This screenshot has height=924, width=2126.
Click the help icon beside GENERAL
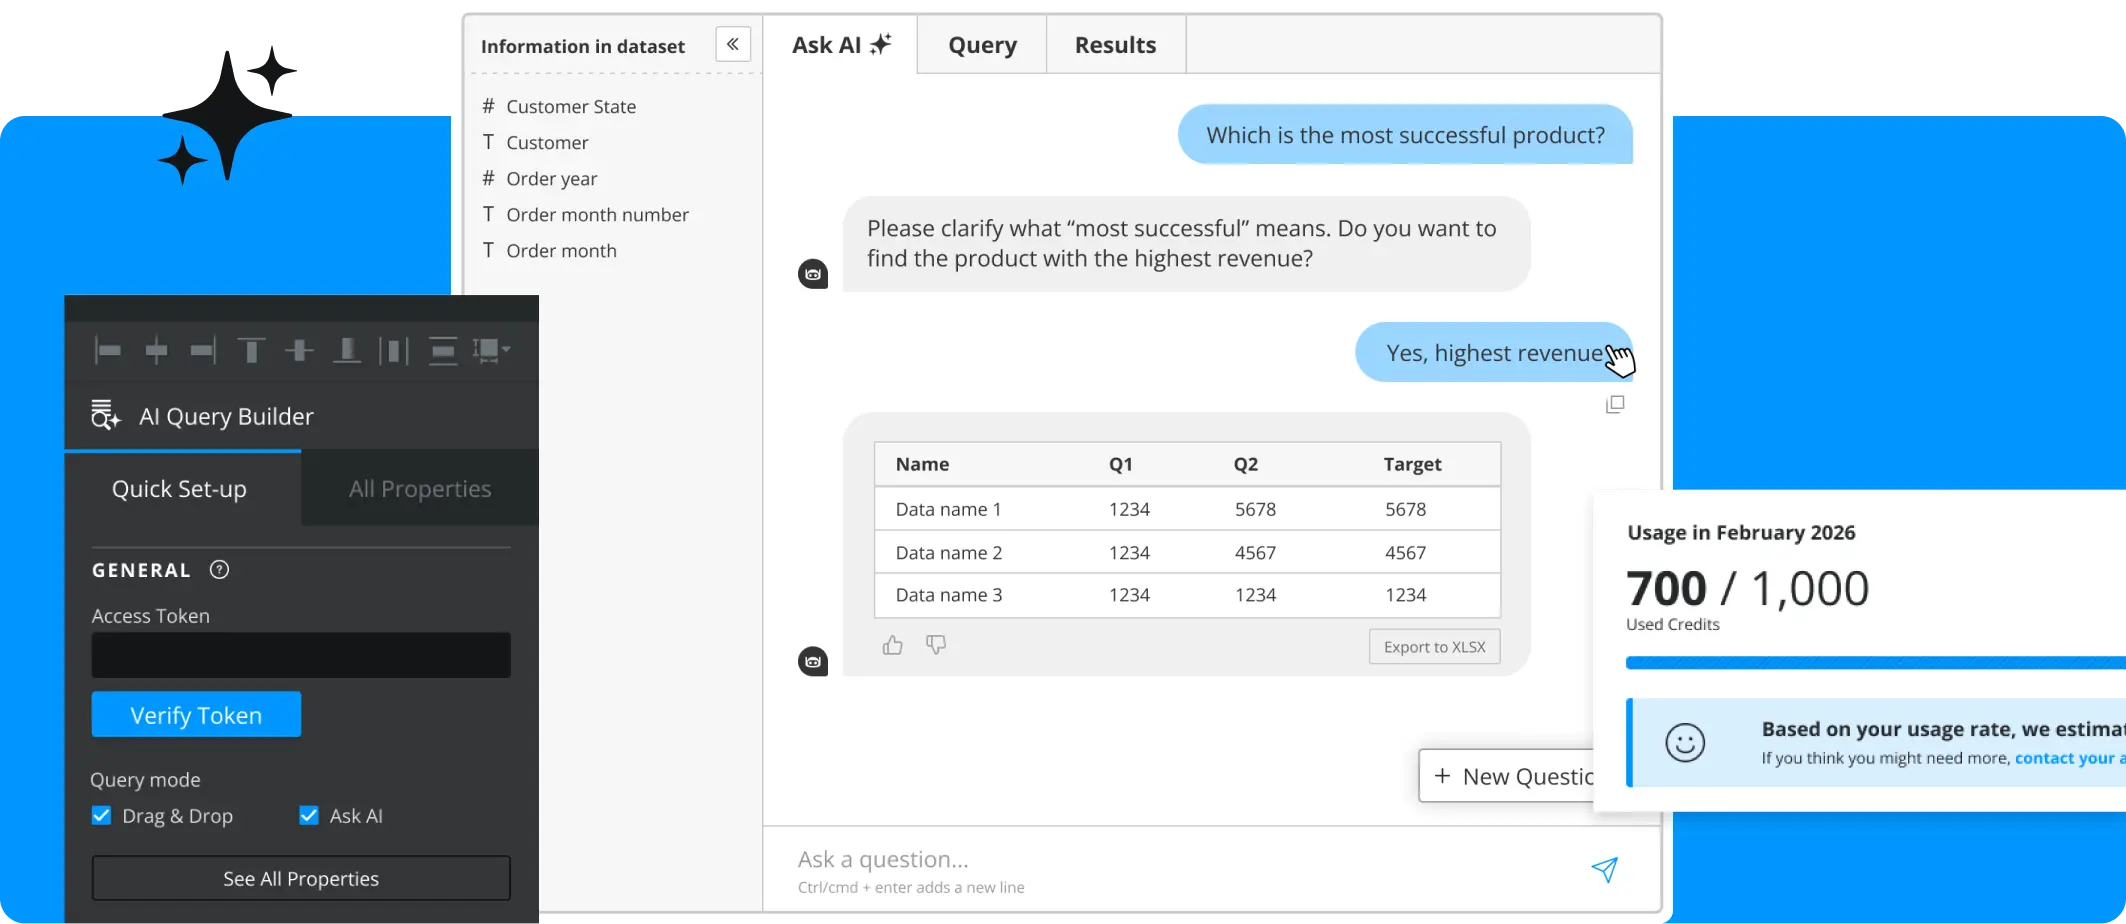point(219,570)
